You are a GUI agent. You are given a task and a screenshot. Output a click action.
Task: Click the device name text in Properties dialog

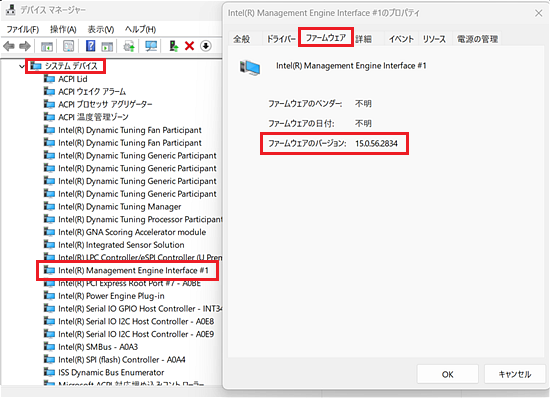[x=351, y=66]
